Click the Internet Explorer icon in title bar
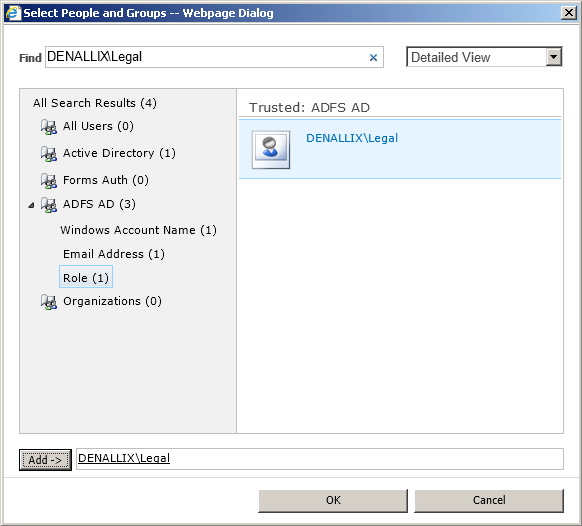This screenshot has height=526, width=582. coord(13,13)
